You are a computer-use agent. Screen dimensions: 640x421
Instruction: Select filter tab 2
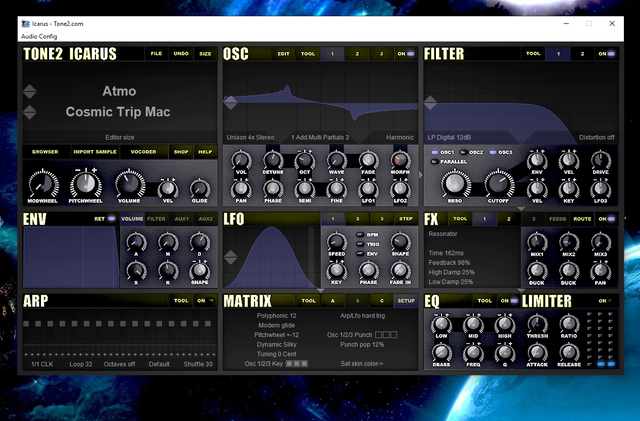point(582,53)
